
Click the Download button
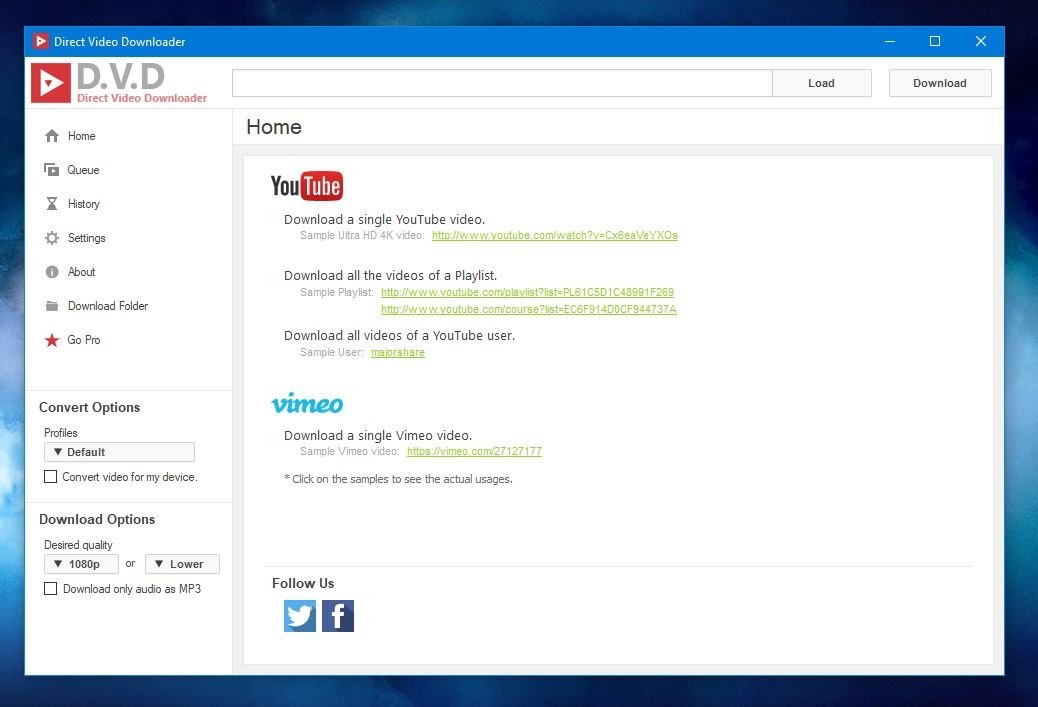(x=940, y=83)
